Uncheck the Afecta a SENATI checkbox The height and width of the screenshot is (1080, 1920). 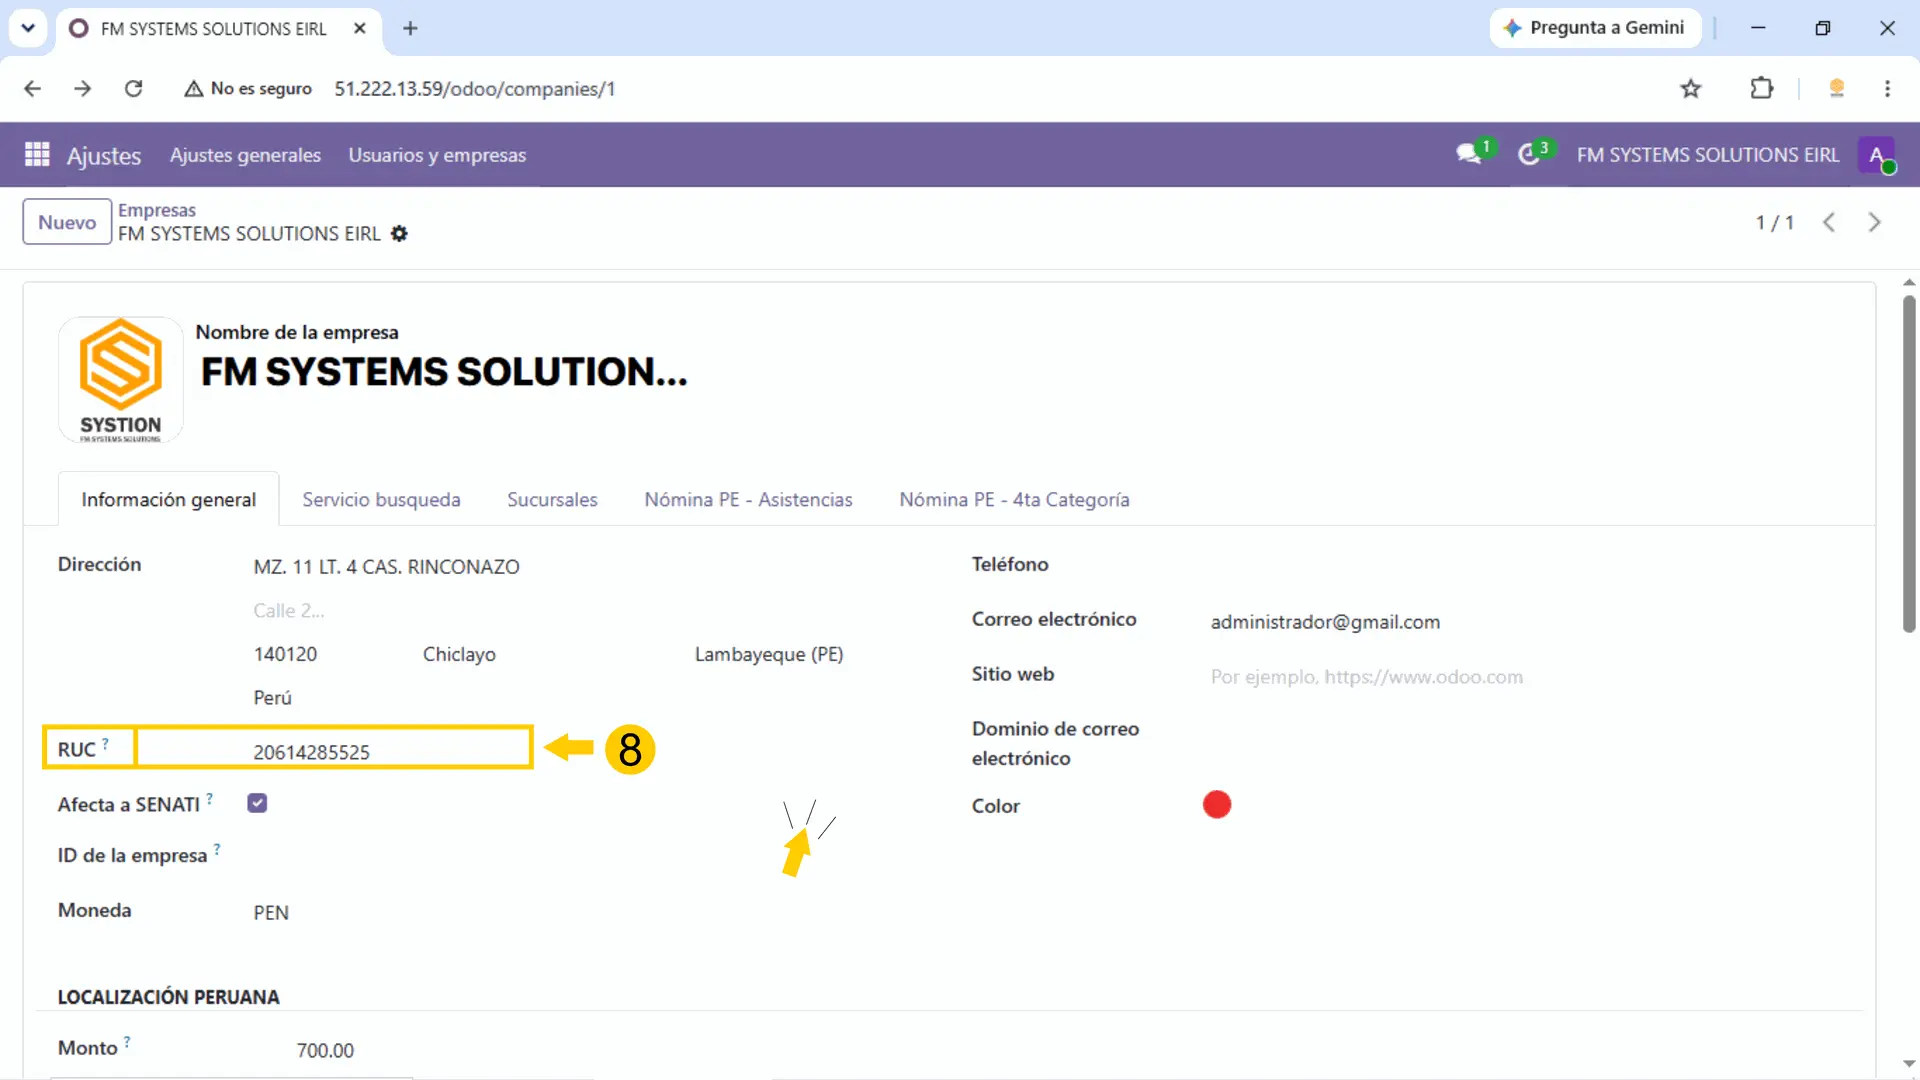click(x=257, y=803)
